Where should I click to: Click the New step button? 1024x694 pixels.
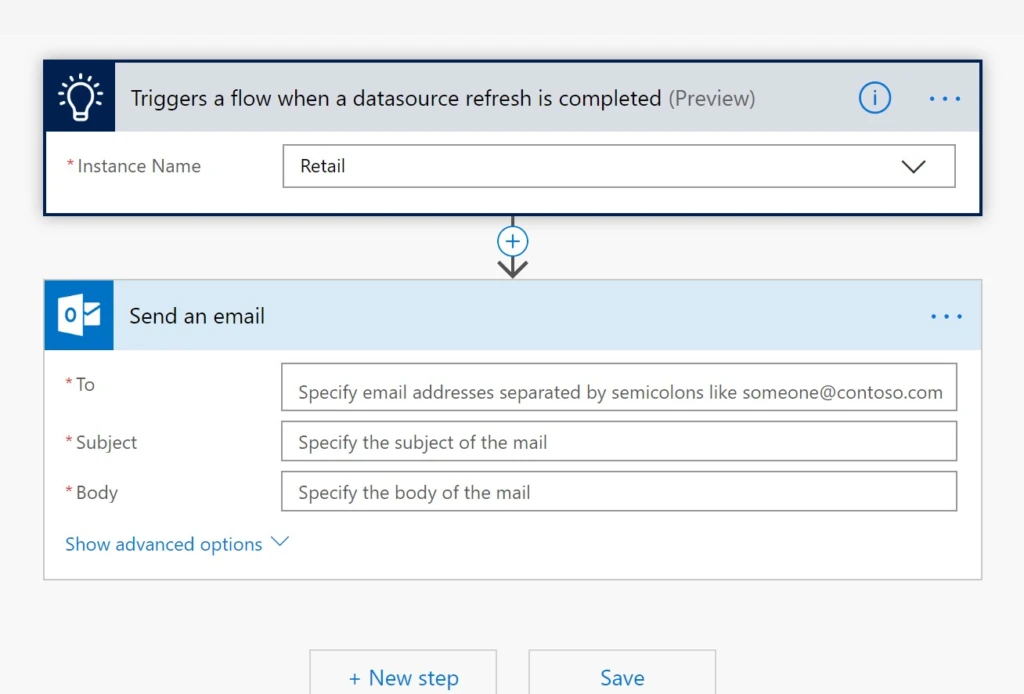click(x=403, y=678)
